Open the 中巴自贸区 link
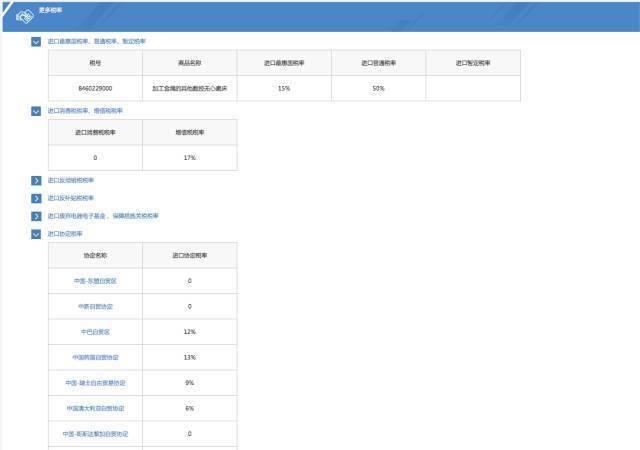 95,332
